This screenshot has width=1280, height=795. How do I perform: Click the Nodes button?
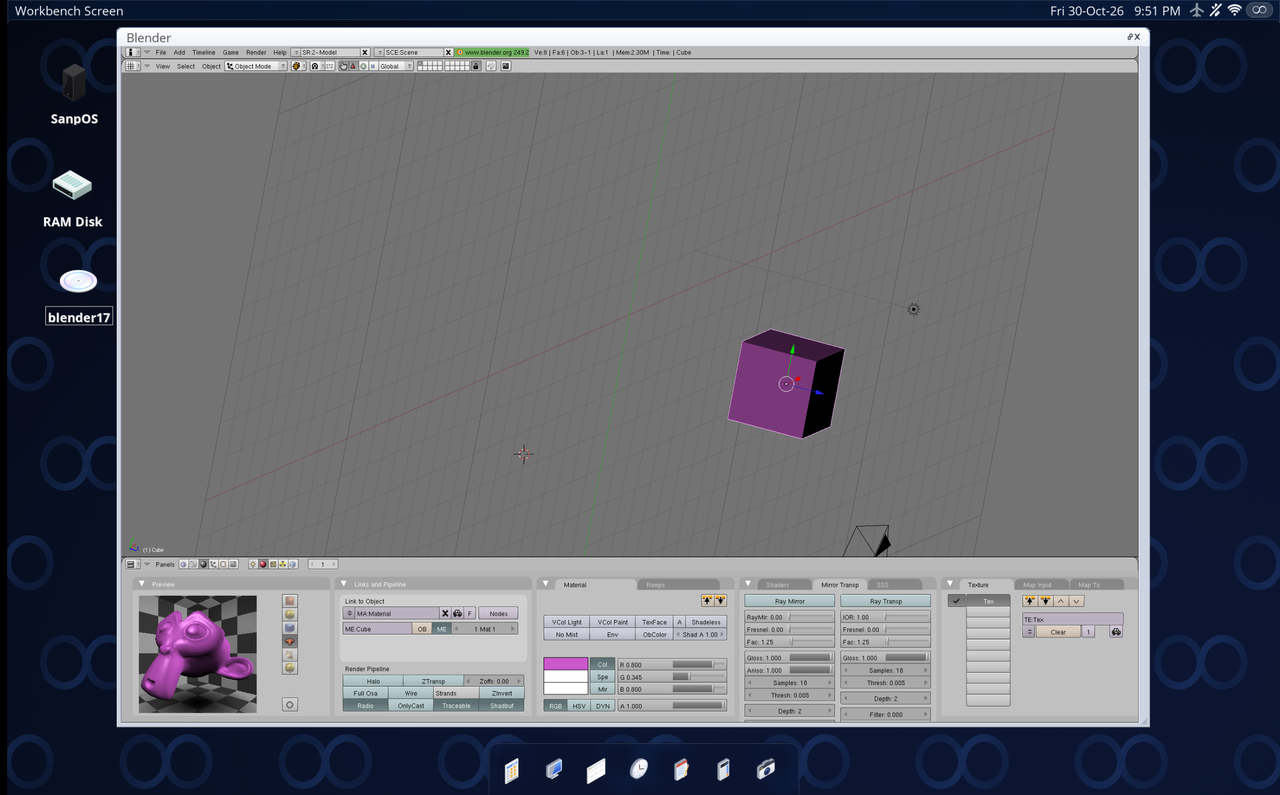tap(498, 613)
